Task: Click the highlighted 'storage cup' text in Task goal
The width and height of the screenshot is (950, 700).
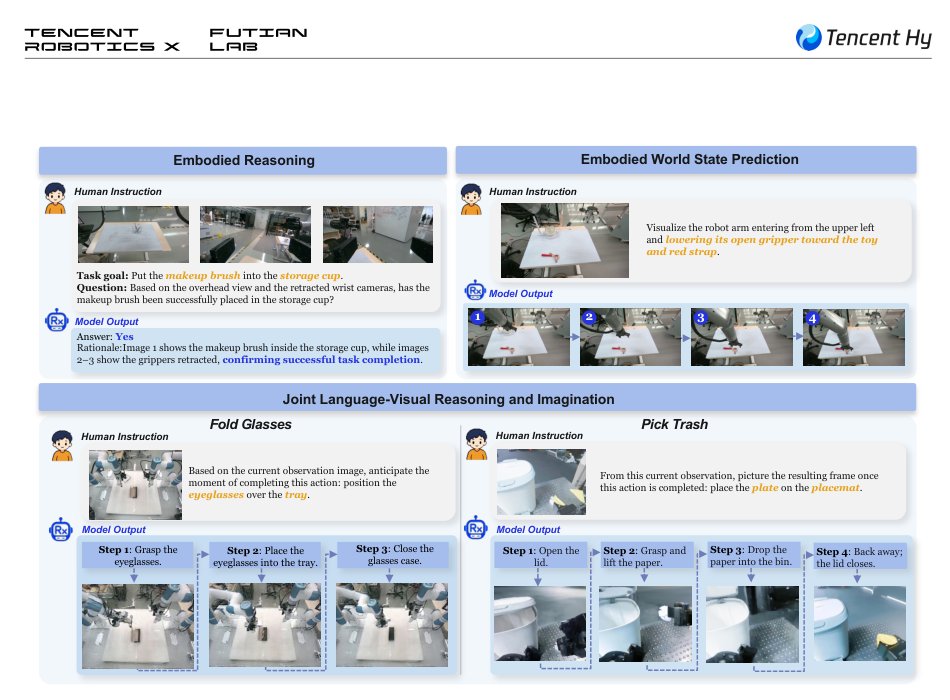Action: coord(310,276)
